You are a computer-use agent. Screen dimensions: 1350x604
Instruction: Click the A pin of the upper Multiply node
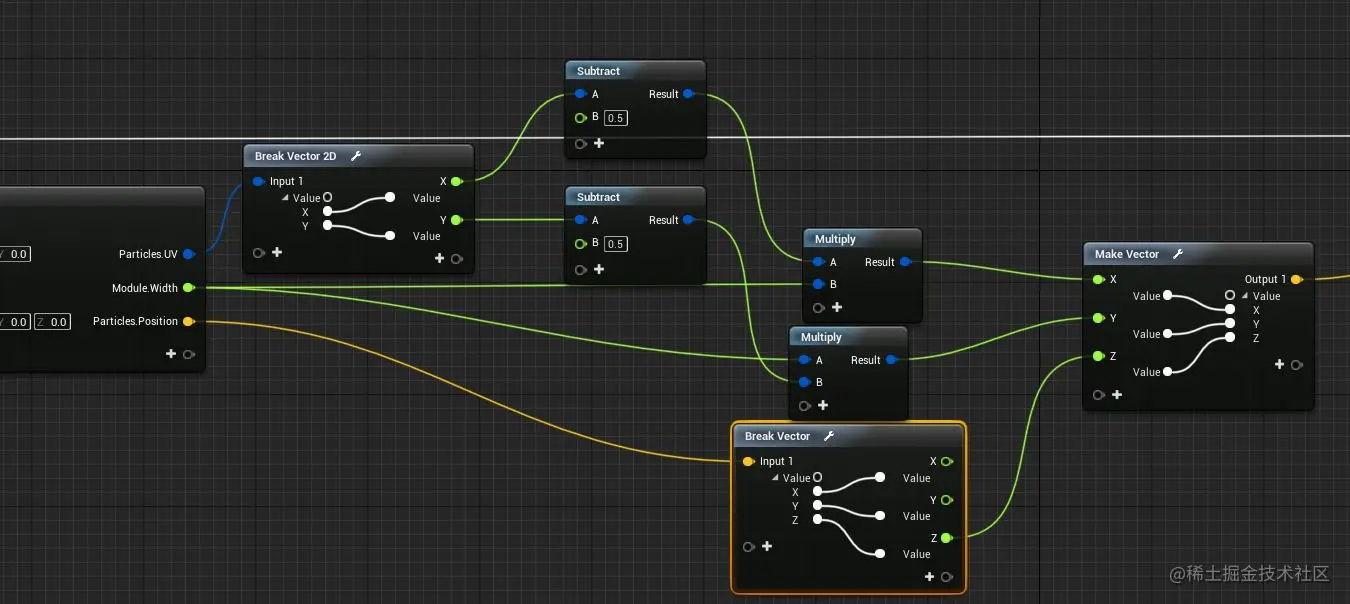coord(818,262)
